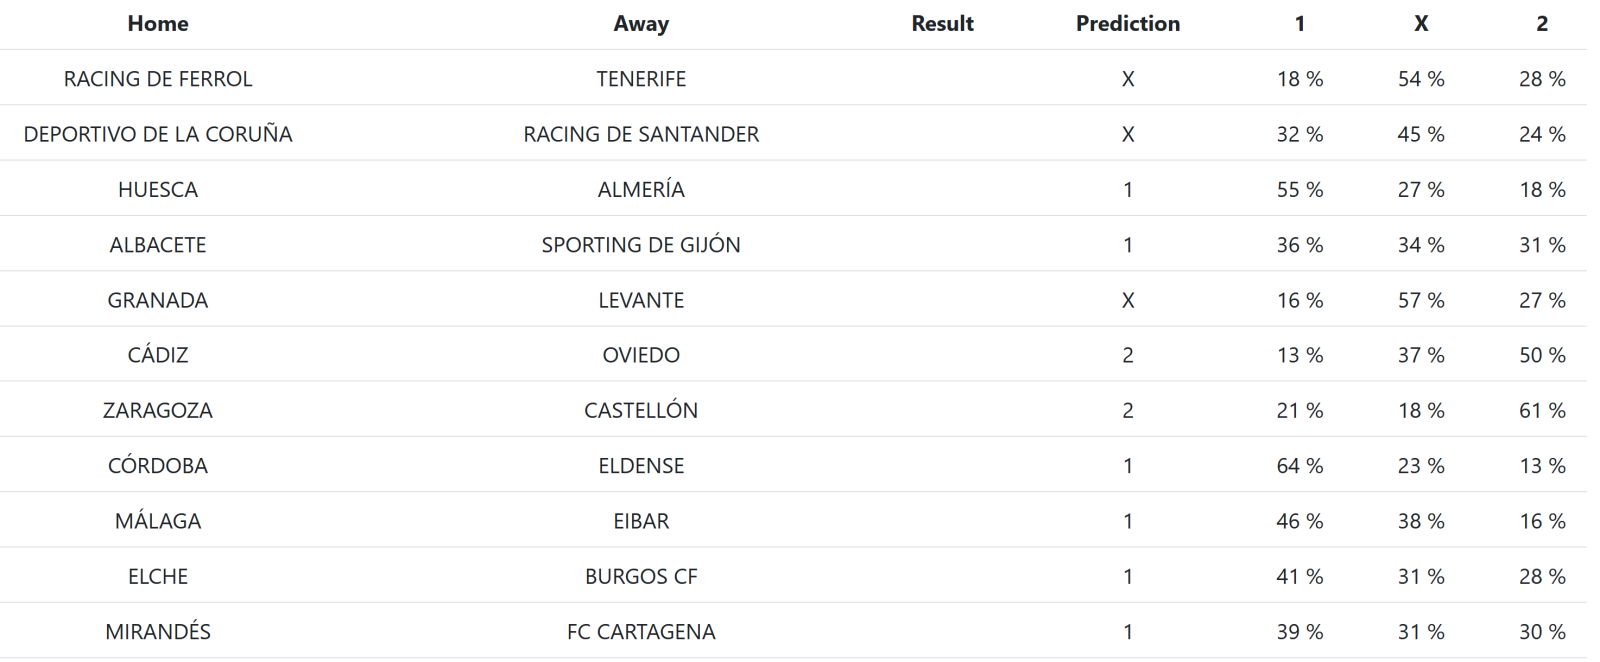Viewport: 1600px width, 662px height.
Task: Select the RACING DE FERROL home cell
Action: pyautogui.click(x=158, y=79)
